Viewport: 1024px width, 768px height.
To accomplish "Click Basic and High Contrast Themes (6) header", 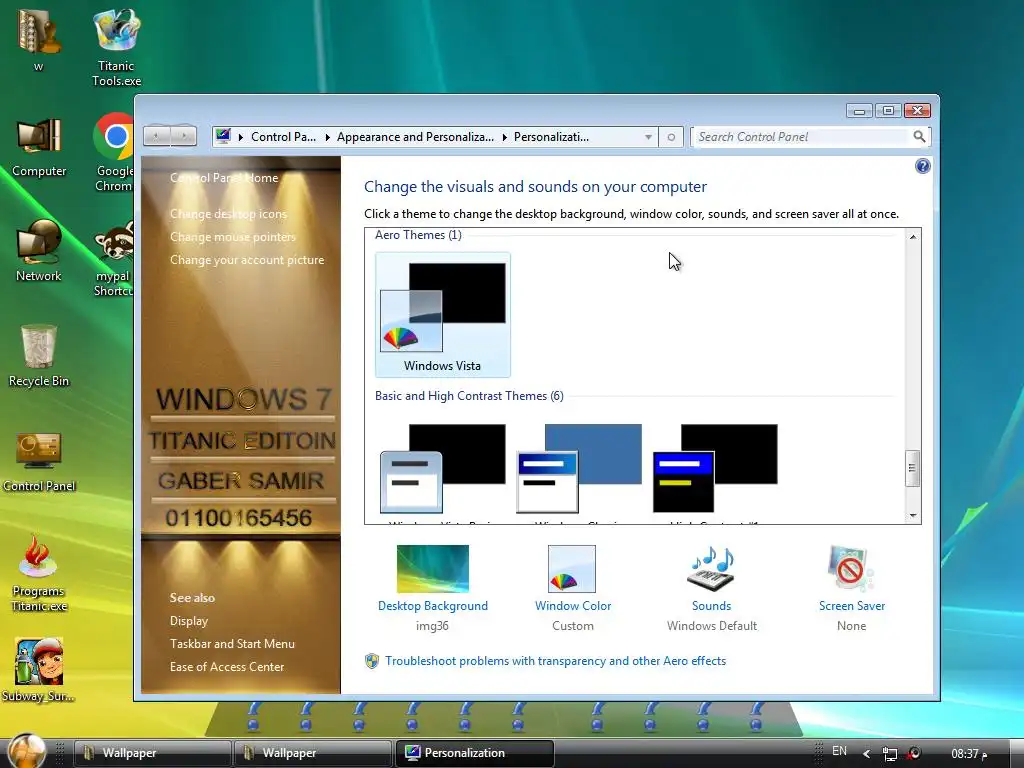I will click(469, 396).
